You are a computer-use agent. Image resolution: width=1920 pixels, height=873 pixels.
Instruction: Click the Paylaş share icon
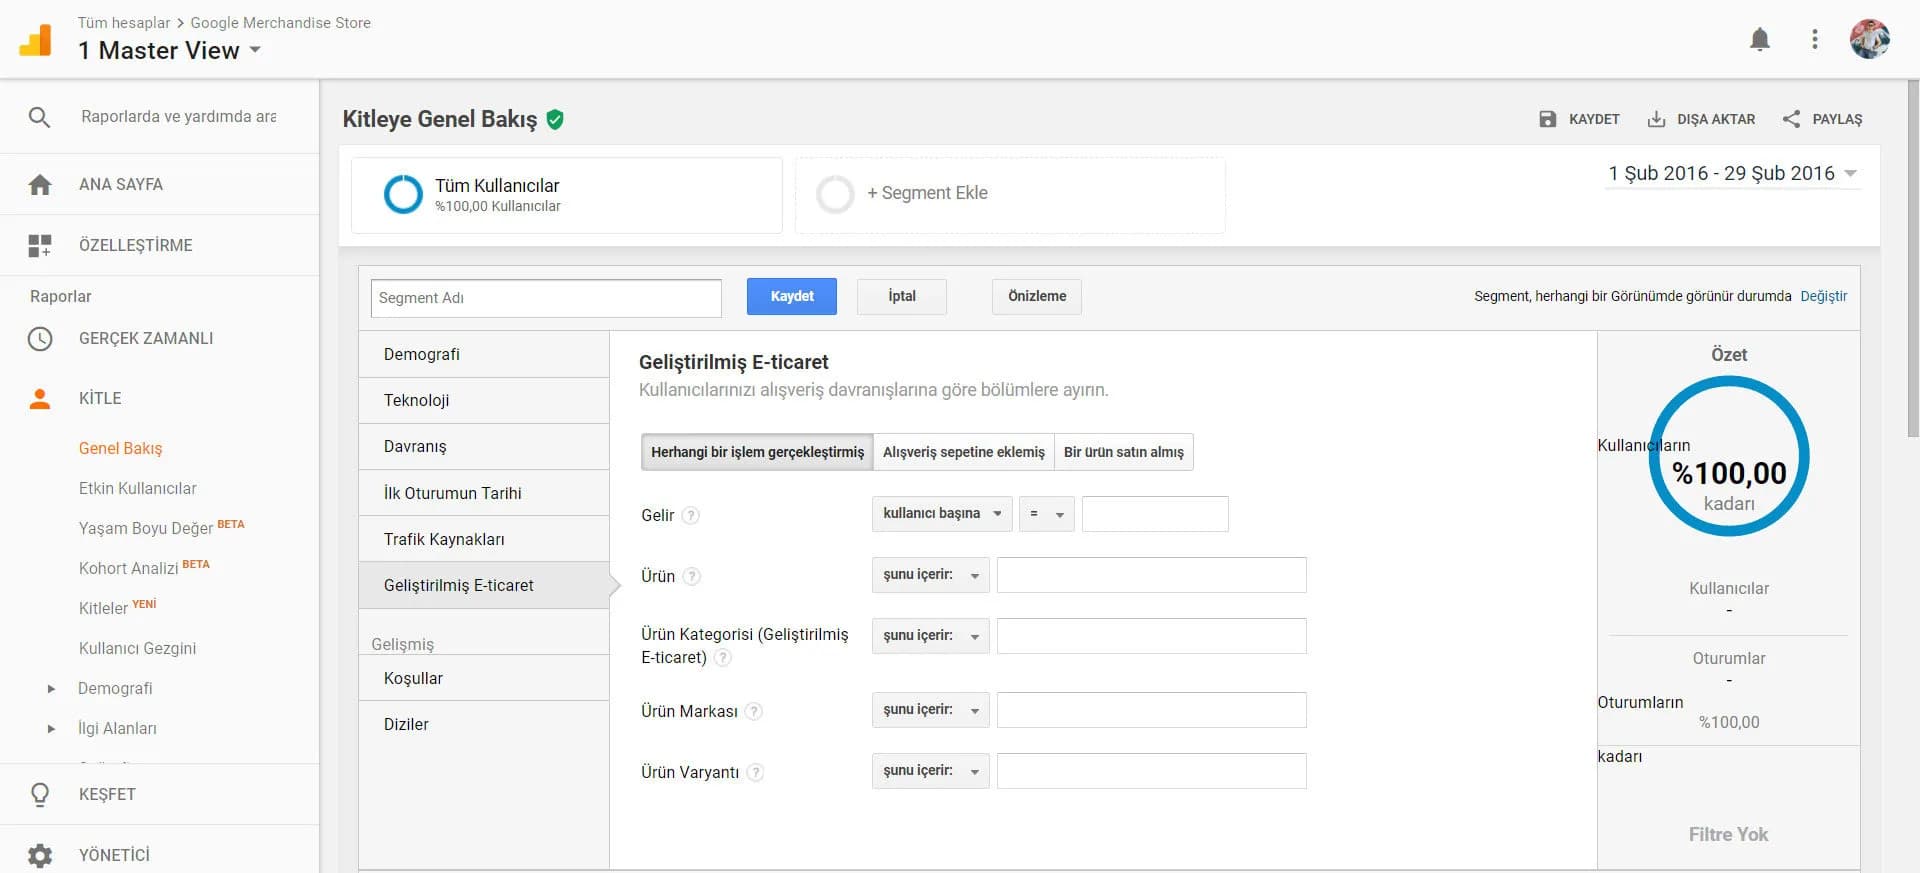[x=1791, y=119]
